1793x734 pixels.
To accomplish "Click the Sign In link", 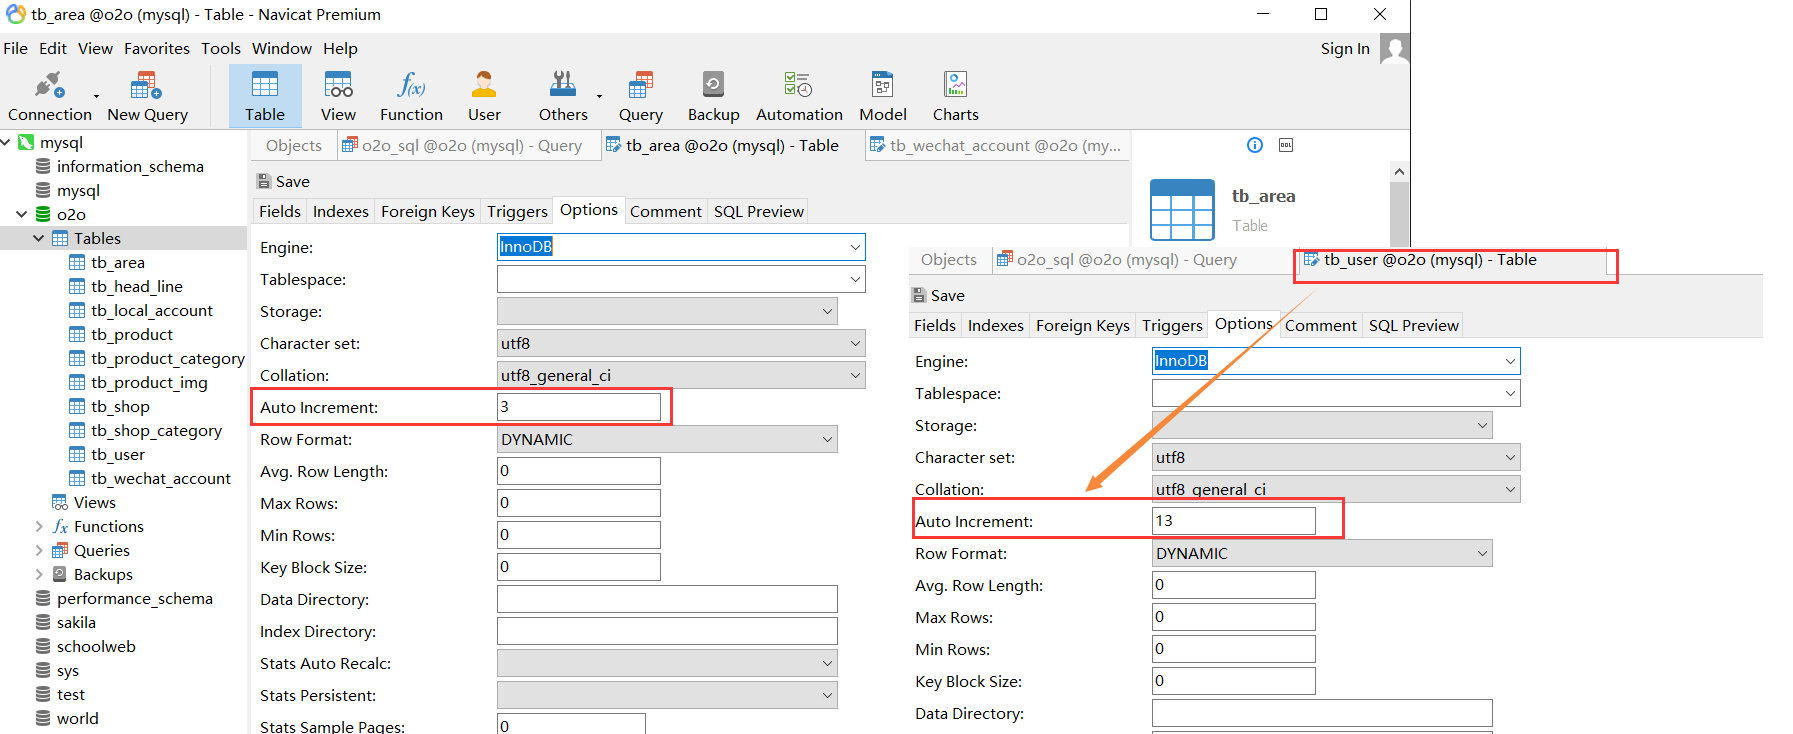I will click(x=1345, y=48).
